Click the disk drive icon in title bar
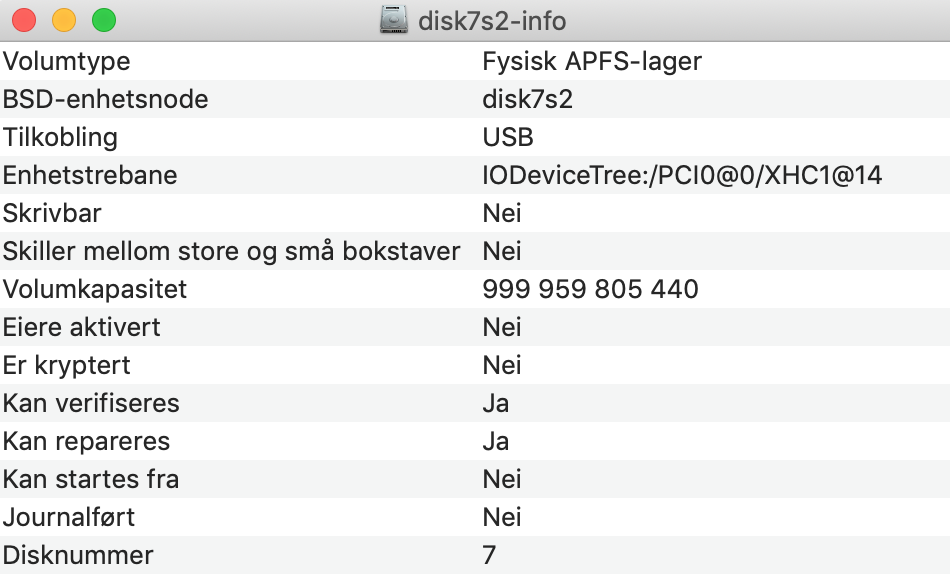950x580 pixels. (394, 20)
